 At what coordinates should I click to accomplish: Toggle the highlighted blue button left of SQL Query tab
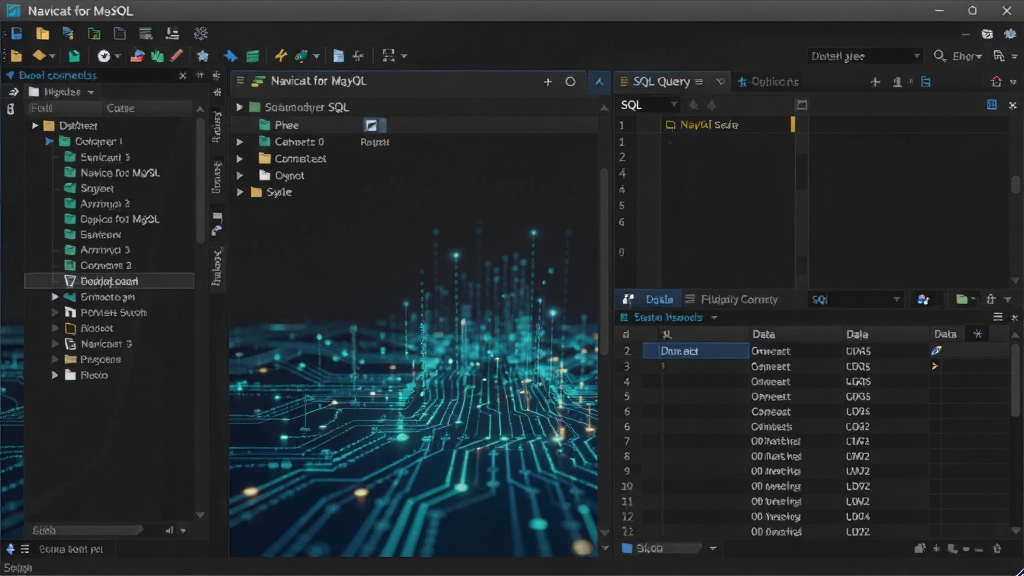[599, 82]
